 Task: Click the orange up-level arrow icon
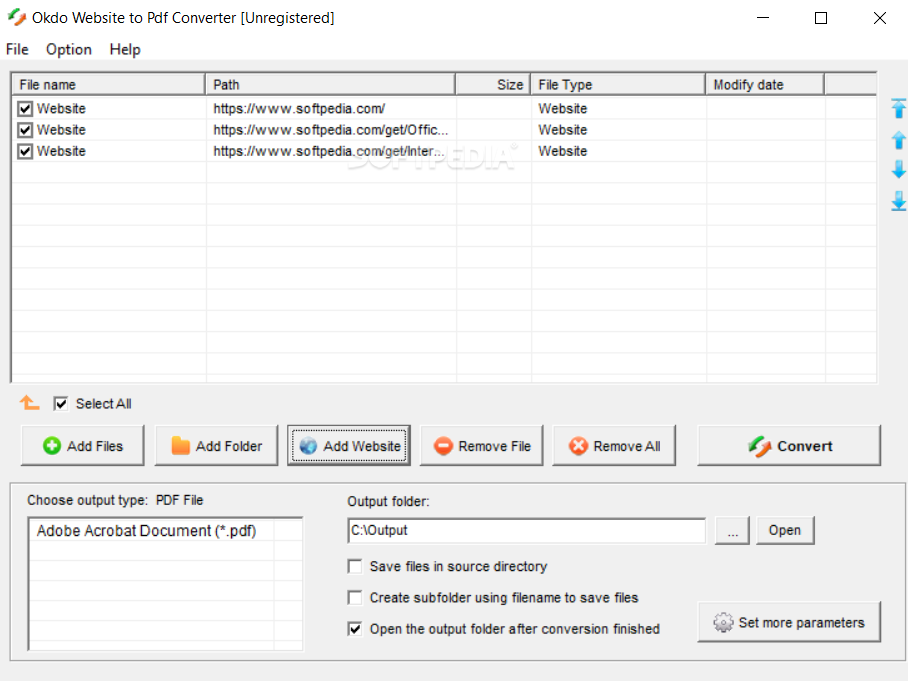coord(29,403)
